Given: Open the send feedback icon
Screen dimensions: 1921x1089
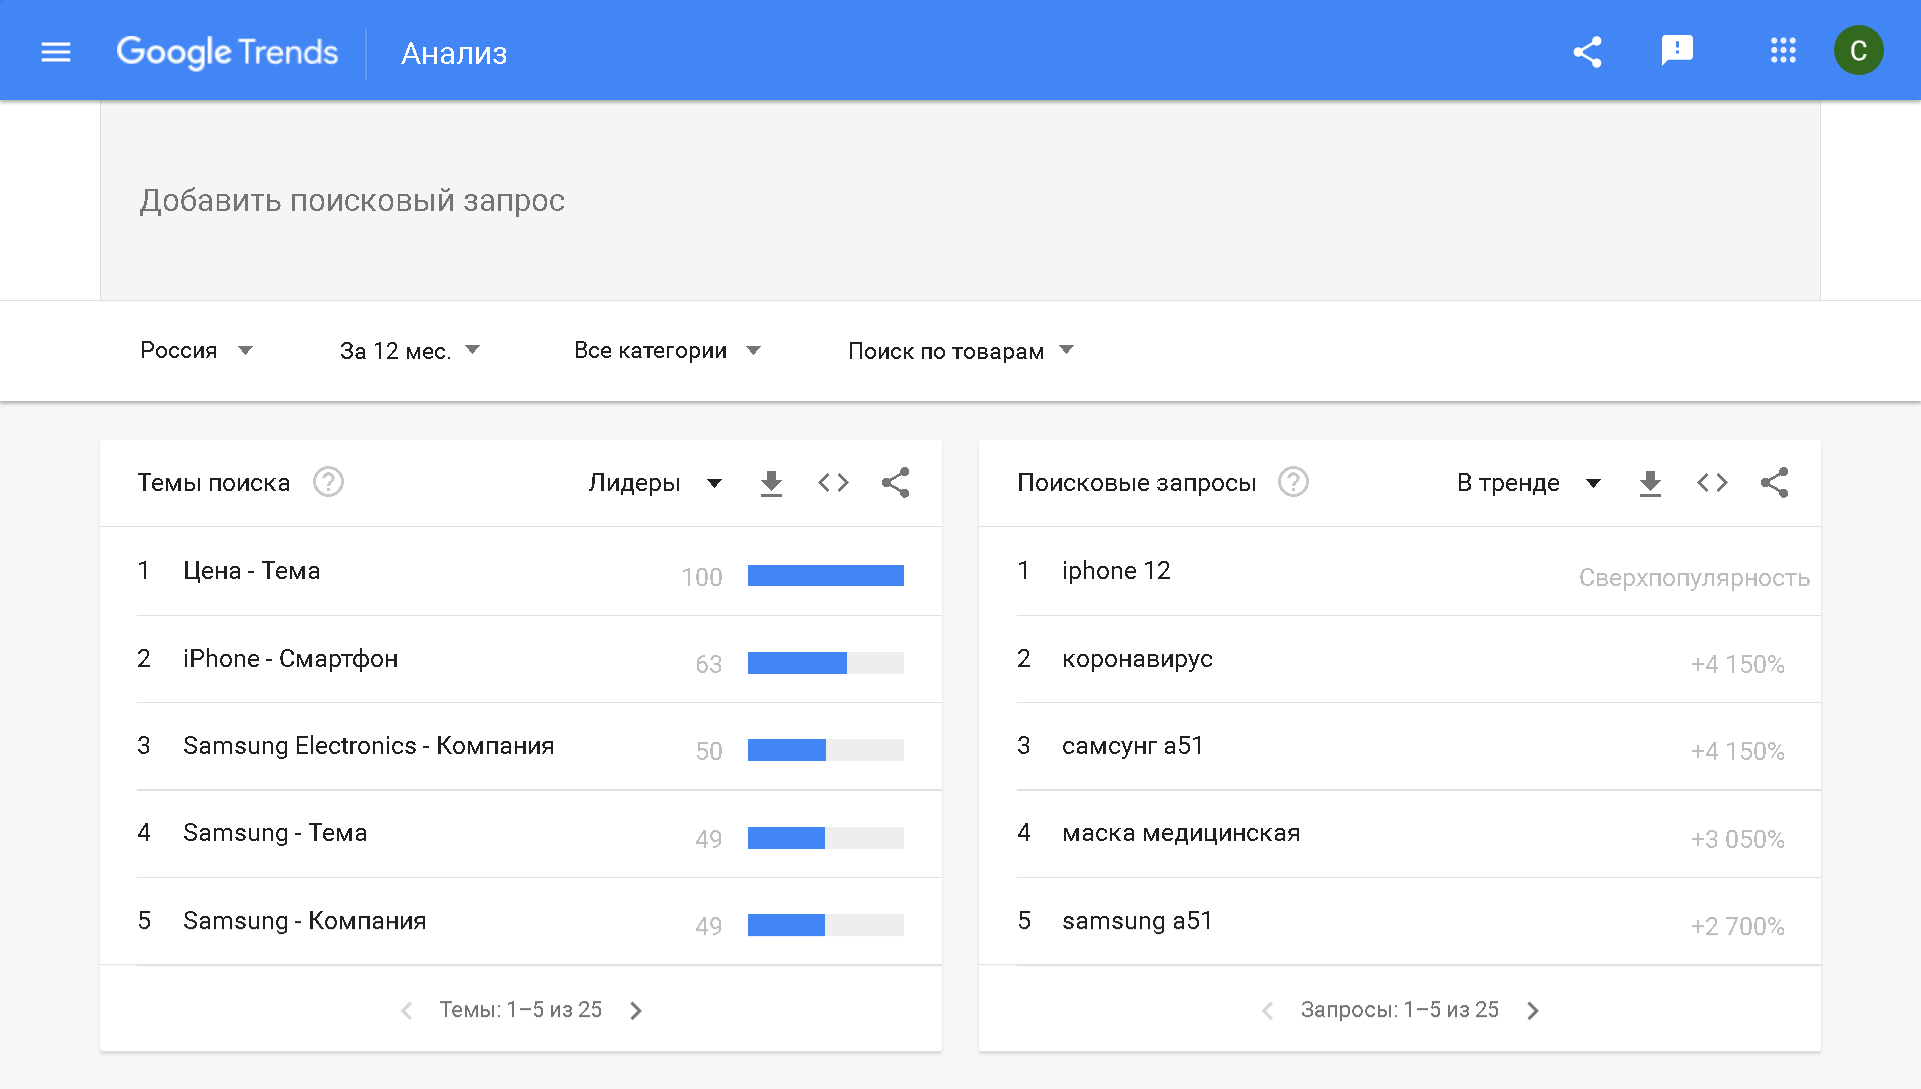Looking at the screenshot, I should pyautogui.click(x=1677, y=50).
